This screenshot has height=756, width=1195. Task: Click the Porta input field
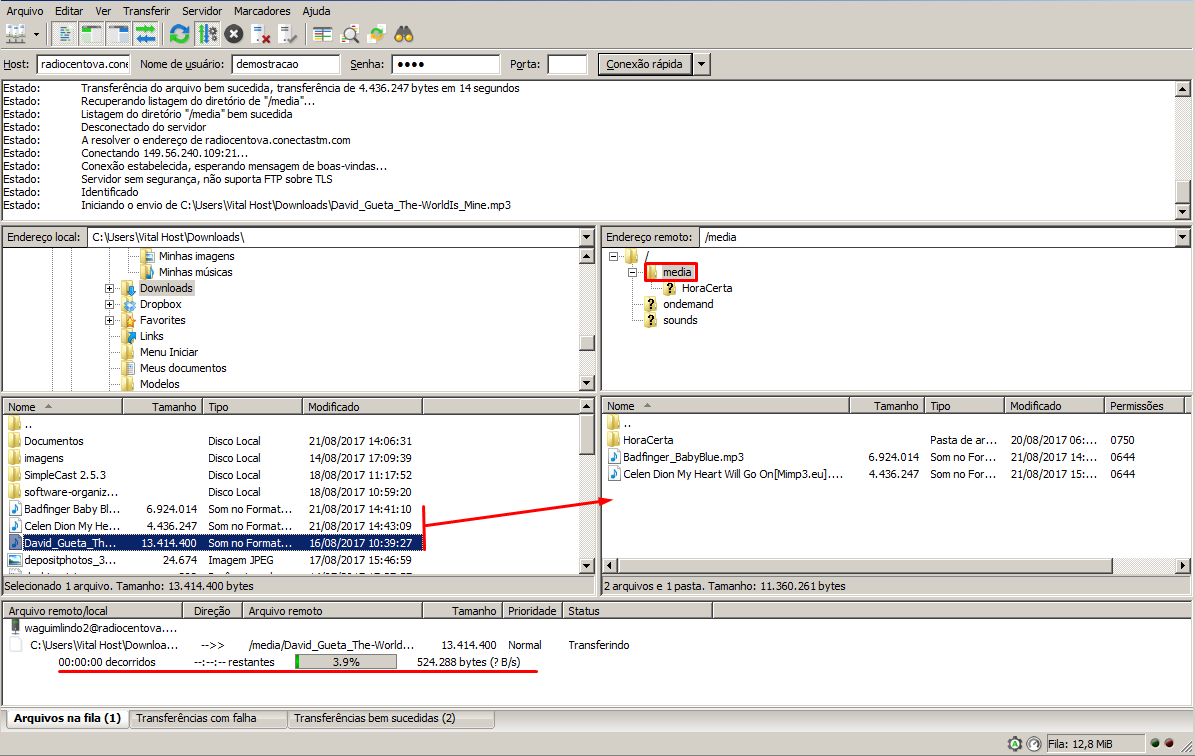(x=567, y=64)
